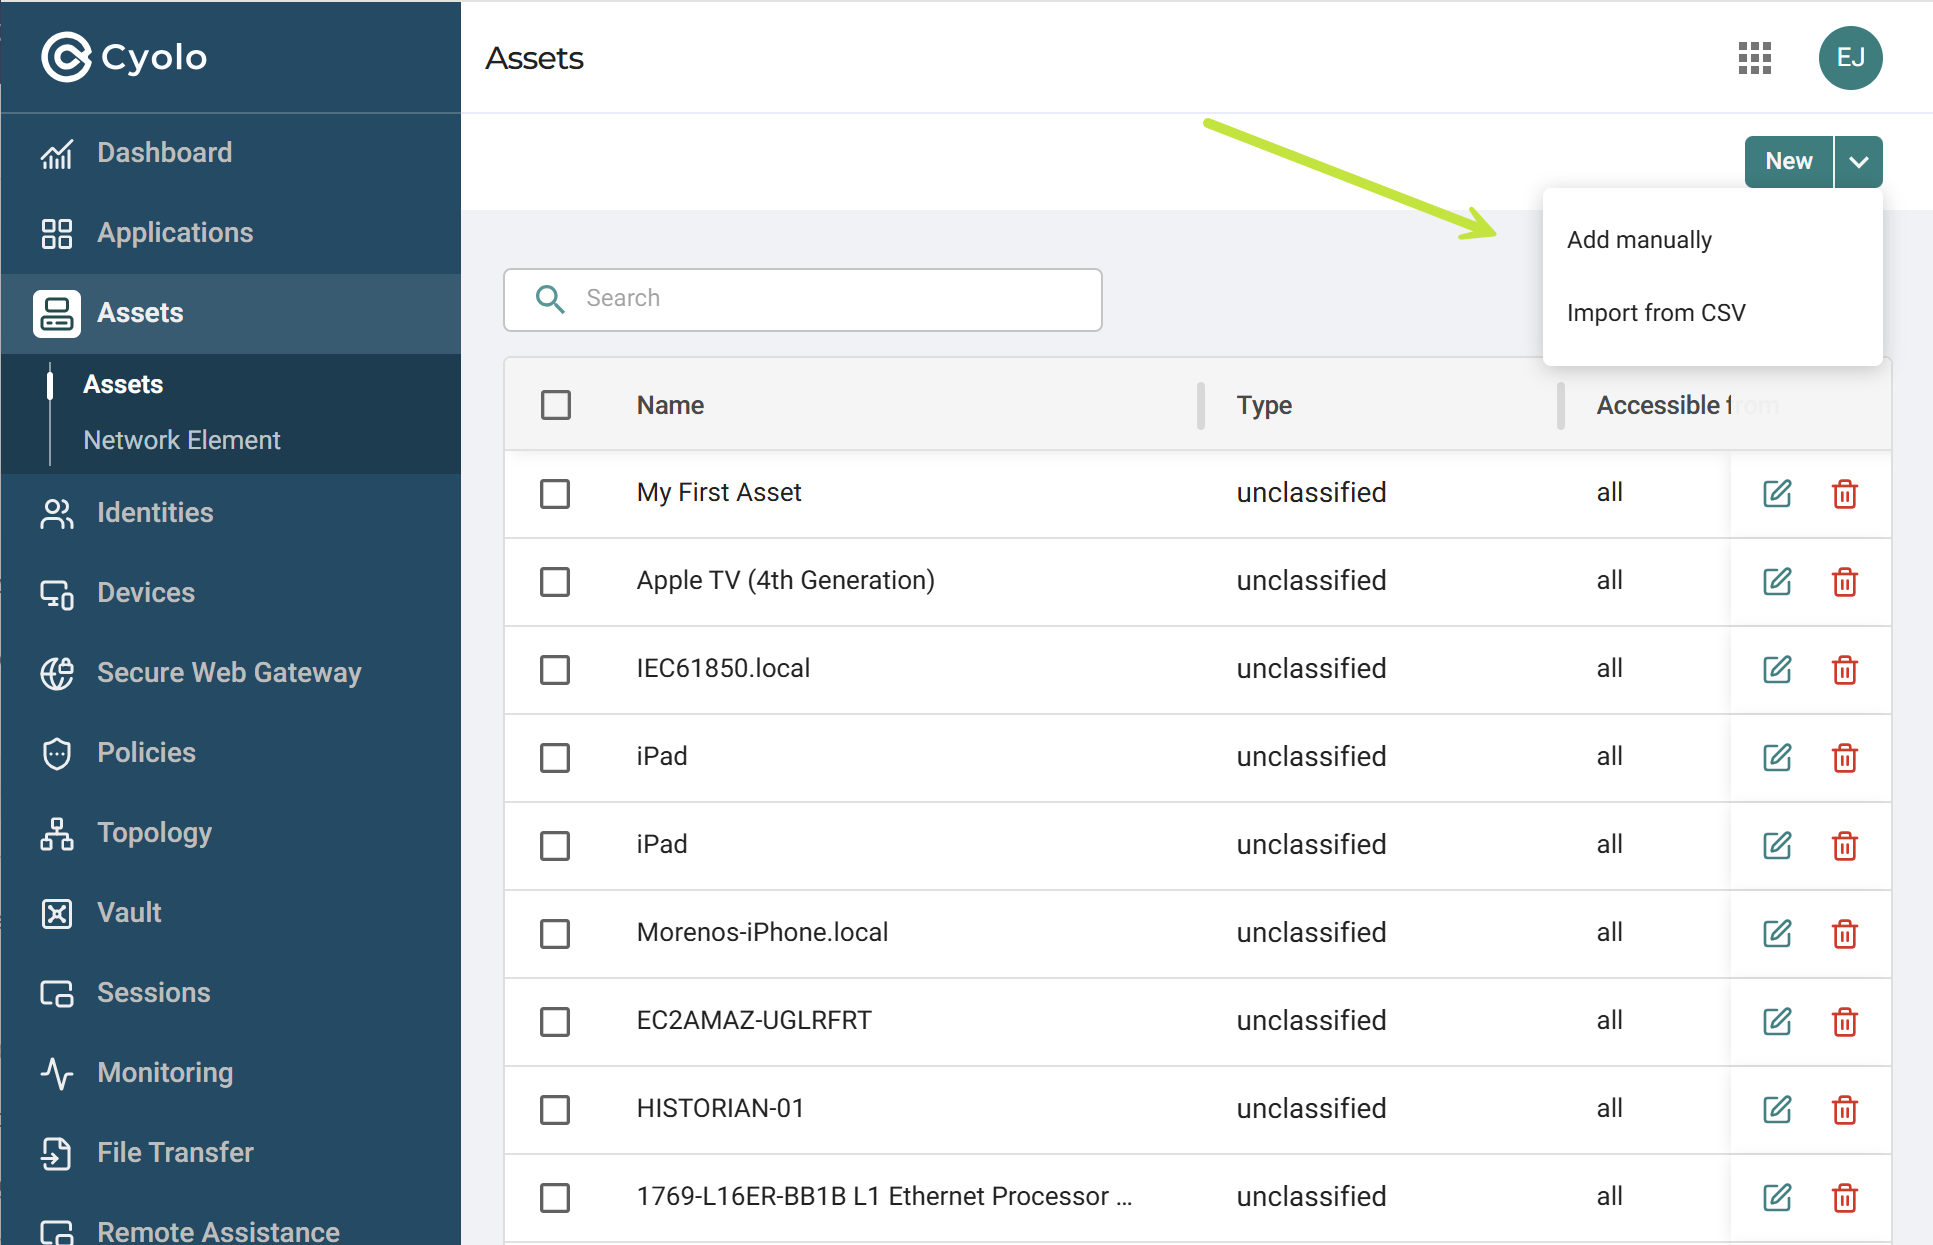Delete the EC2AMAZ-UGLRFRT asset
The height and width of the screenshot is (1245, 1933).
click(x=1845, y=1021)
